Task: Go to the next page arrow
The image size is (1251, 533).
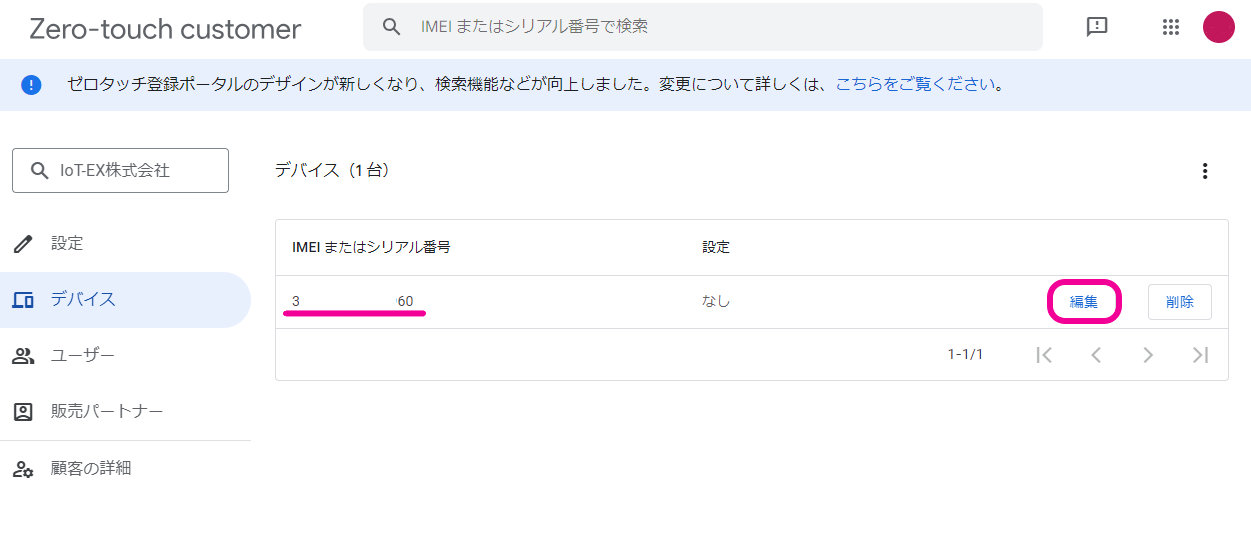Action: [x=1148, y=354]
